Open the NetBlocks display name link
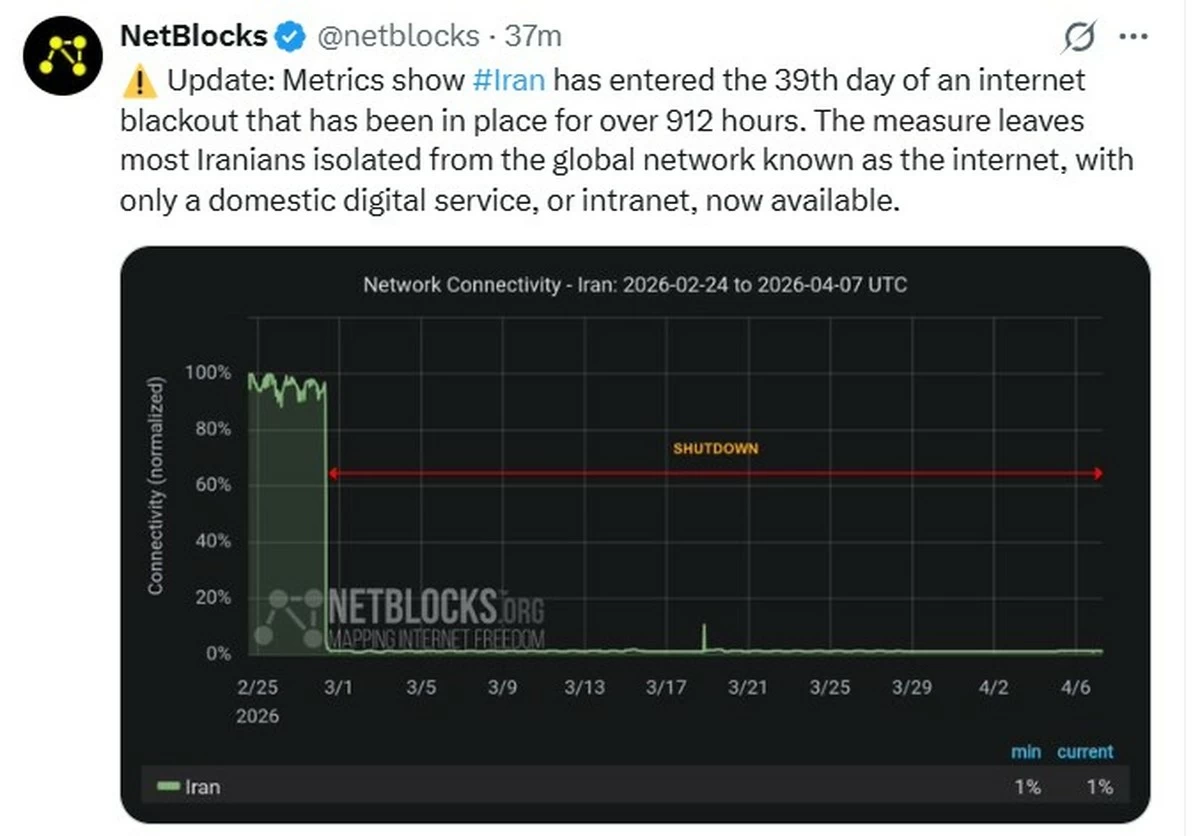This screenshot has width=1200, height=836. [x=193, y=37]
